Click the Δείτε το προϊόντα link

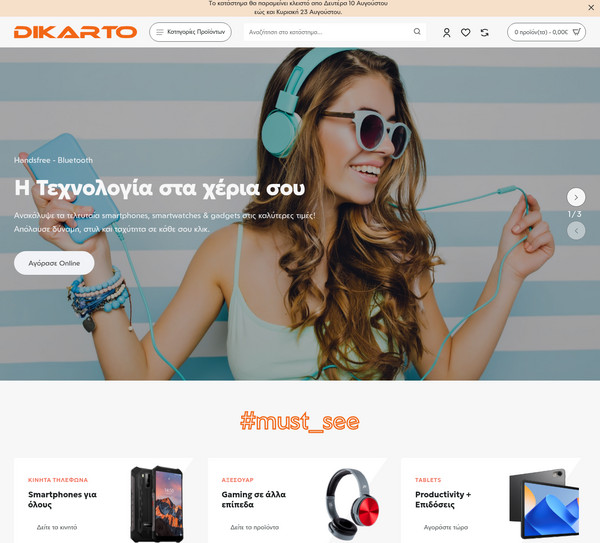click(254, 527)
